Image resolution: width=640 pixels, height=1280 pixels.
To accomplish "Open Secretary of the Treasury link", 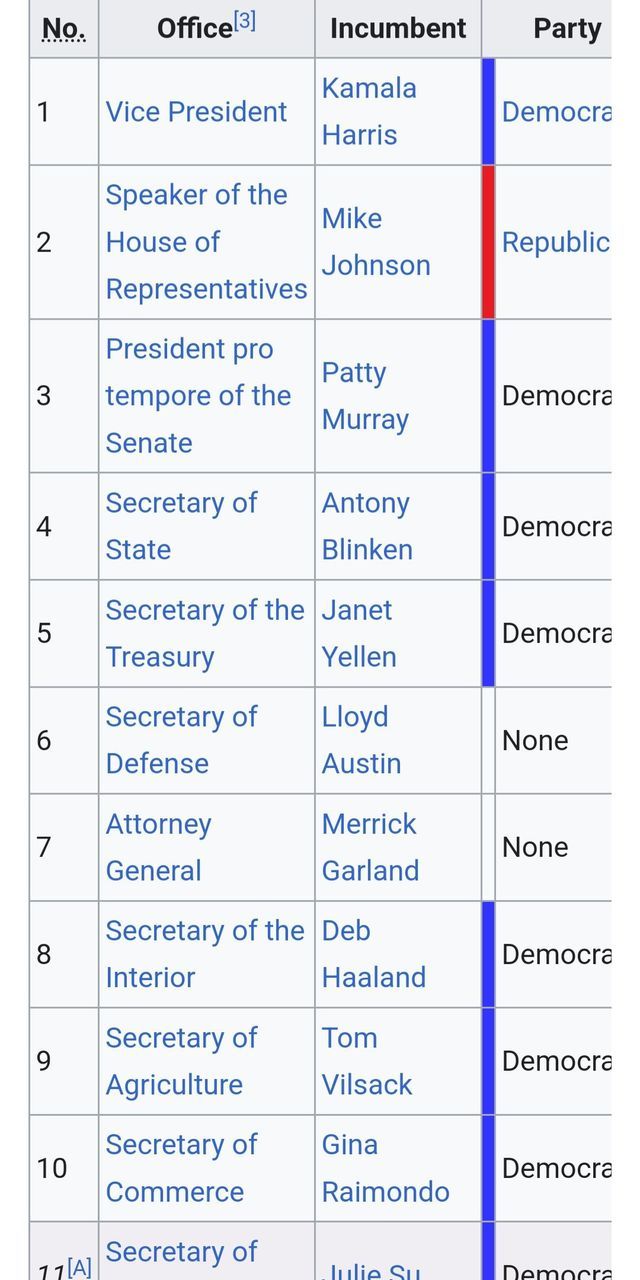I will tap(204, 633).
